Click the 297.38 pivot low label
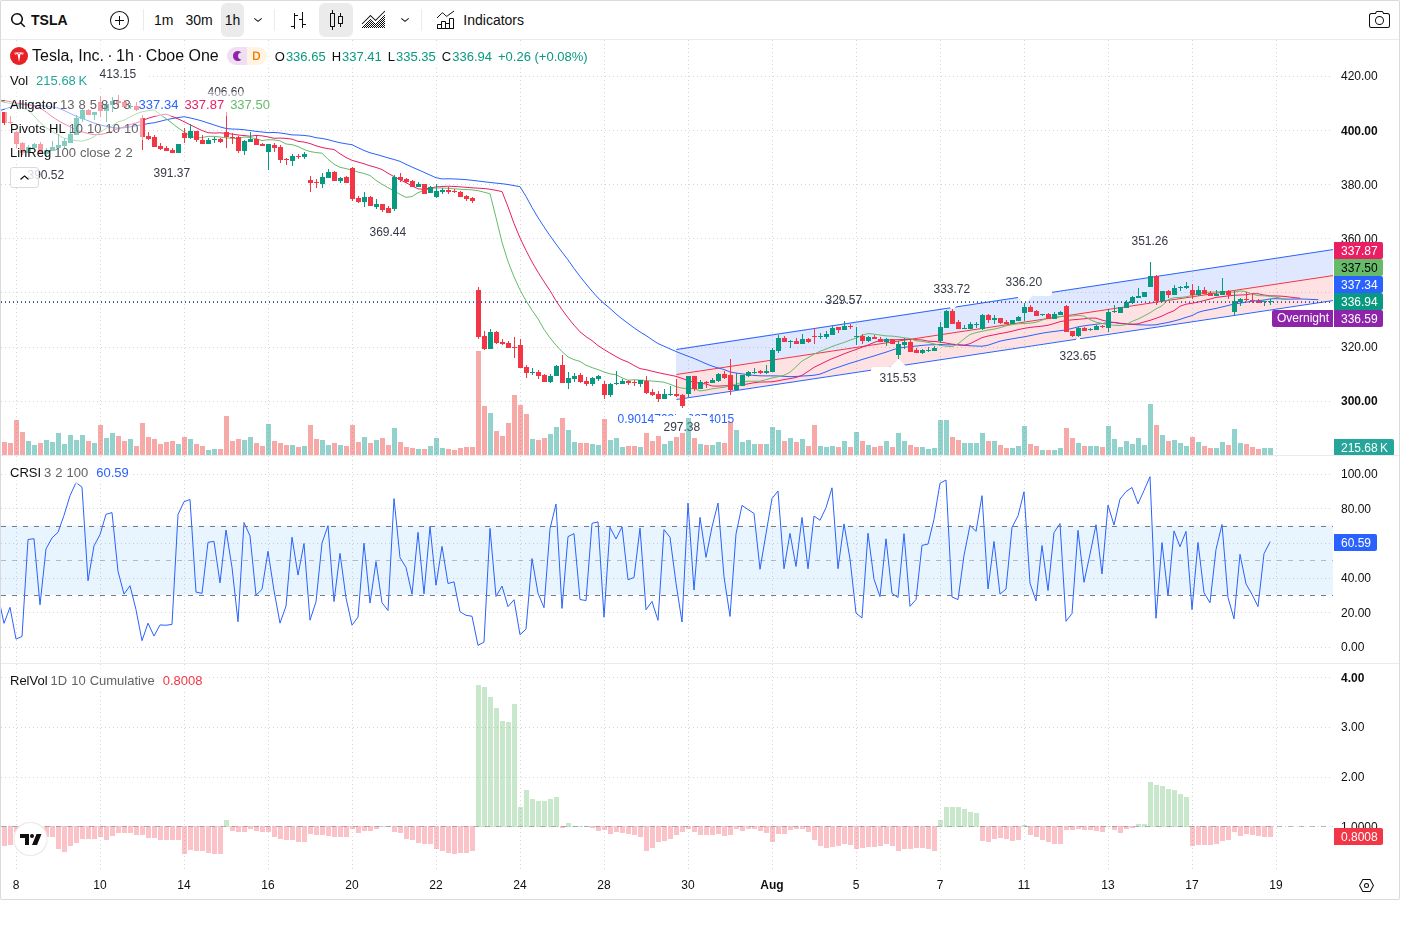 682,427
